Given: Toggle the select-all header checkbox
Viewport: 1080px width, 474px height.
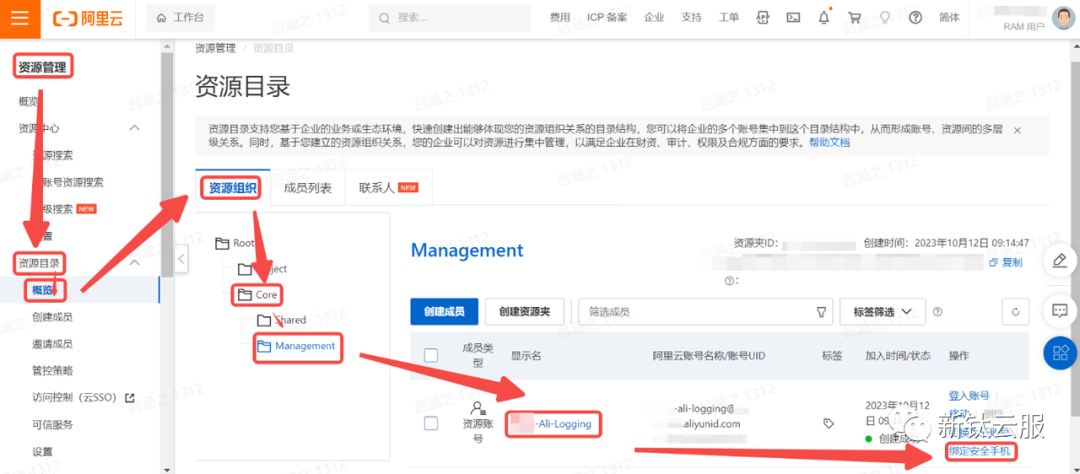Looking at the screenshot, I should 431,356.
